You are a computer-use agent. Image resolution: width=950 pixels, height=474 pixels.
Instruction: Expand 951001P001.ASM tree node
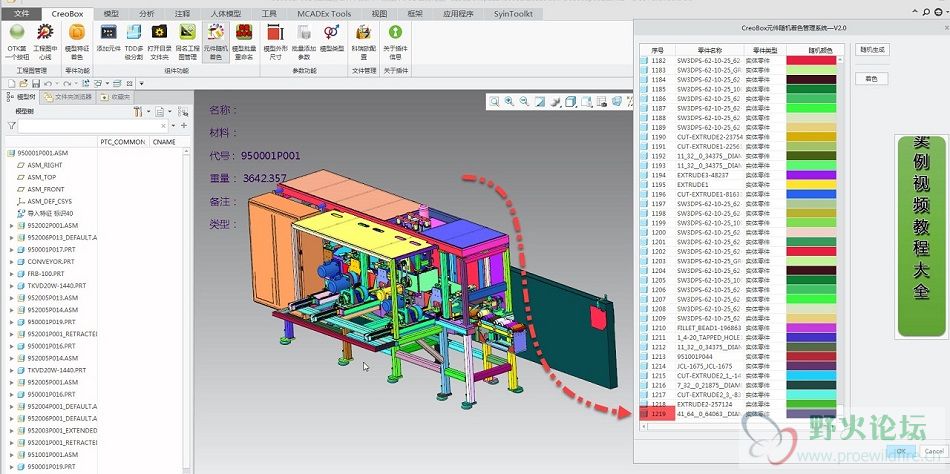pyautogui.click(x=11, y=455)
